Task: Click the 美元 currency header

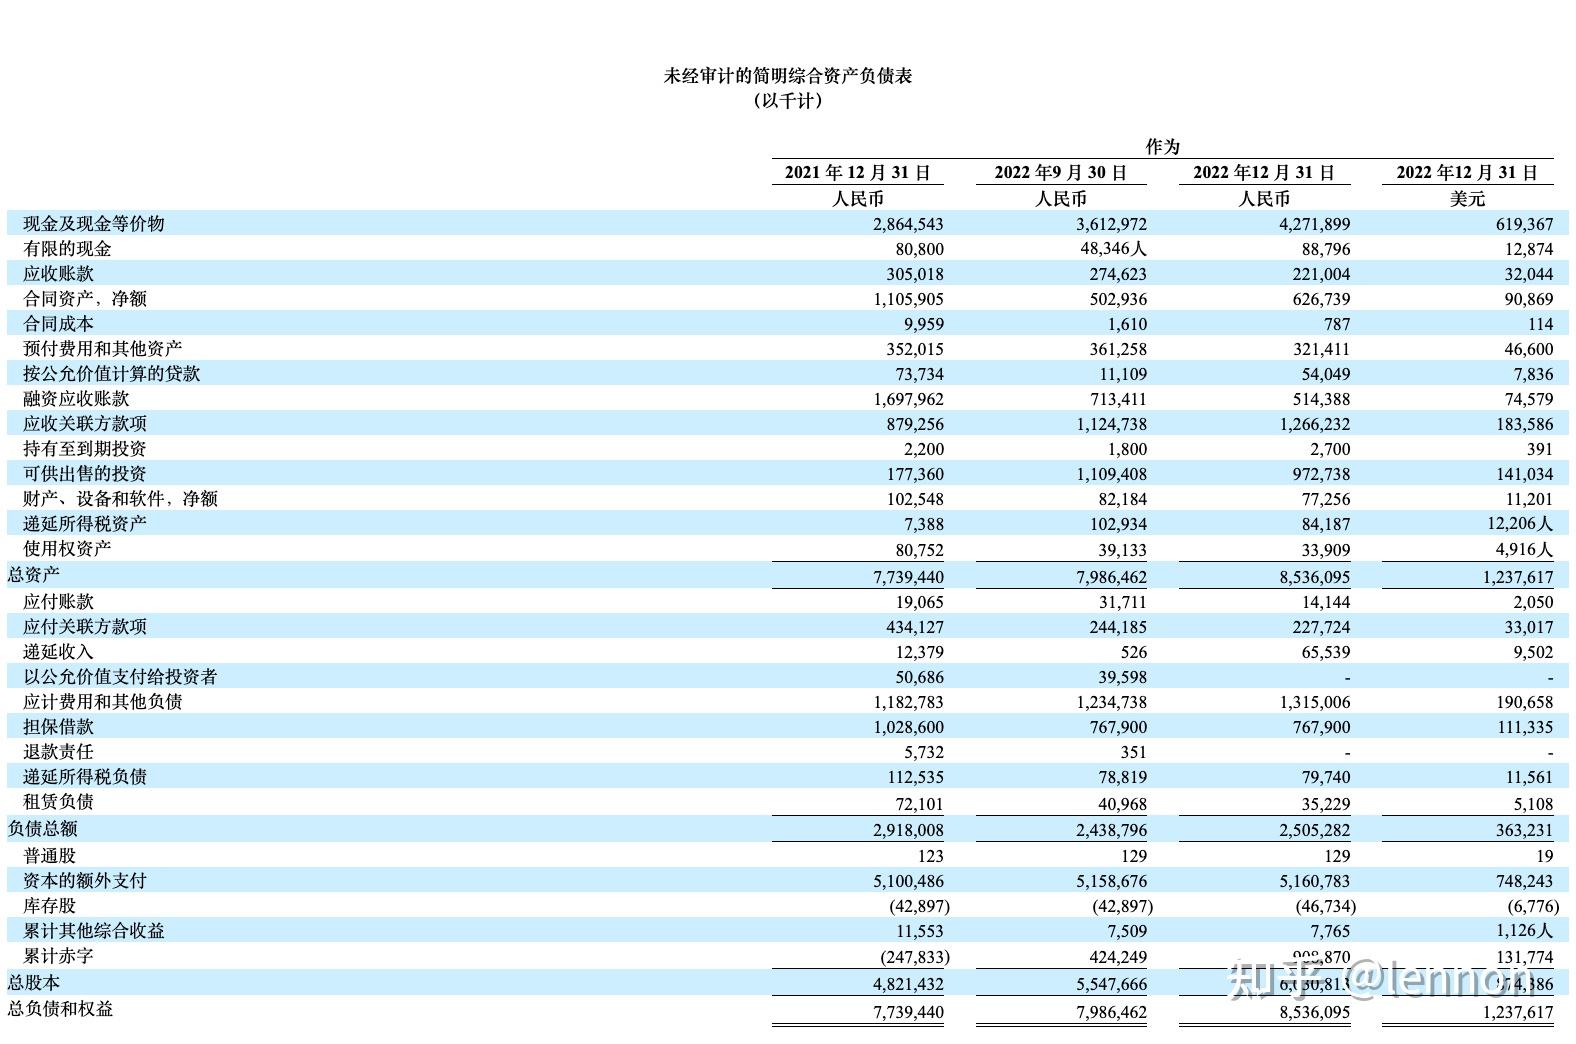Action: [x=1468, y=198]
